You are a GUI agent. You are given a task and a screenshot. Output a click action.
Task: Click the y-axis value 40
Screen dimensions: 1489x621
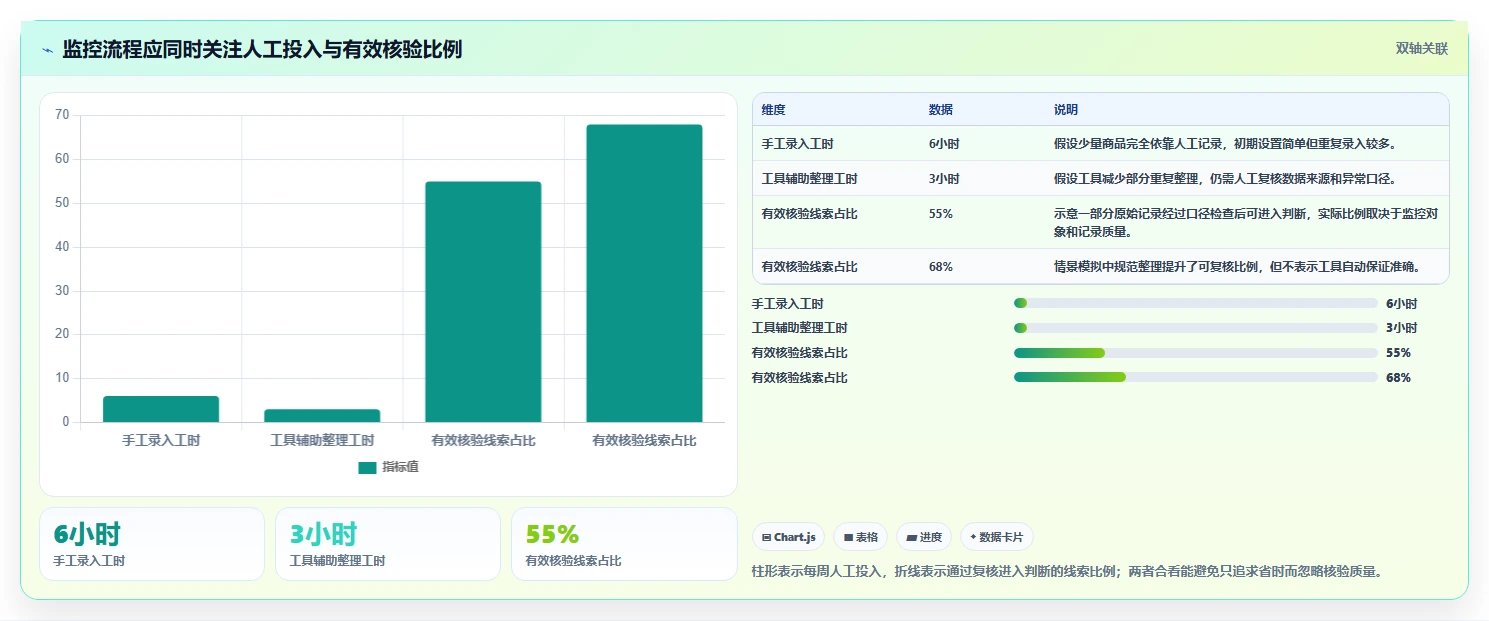coord(62,247)
